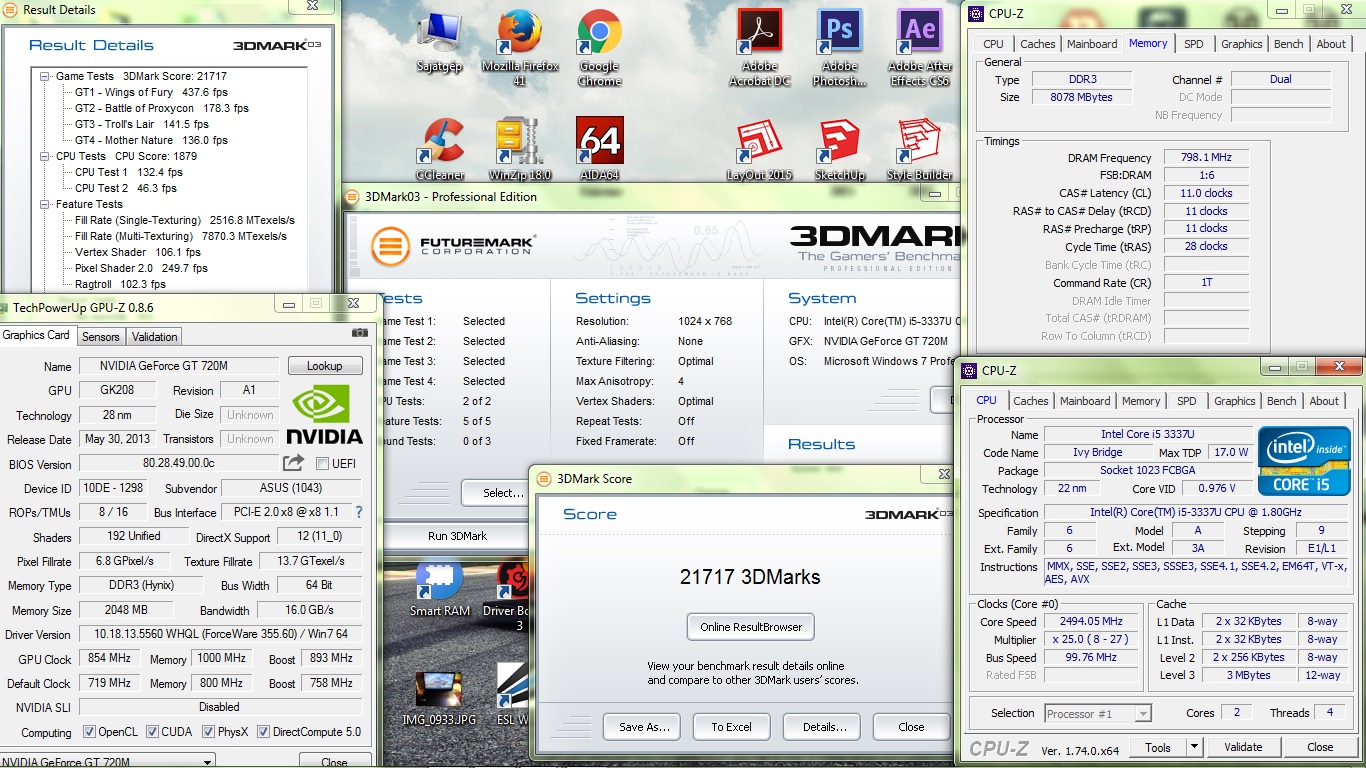Toggle the CUDA computing checkbox
The image size is (1366, 768).
pyautogui.click(x=152, y=732)
